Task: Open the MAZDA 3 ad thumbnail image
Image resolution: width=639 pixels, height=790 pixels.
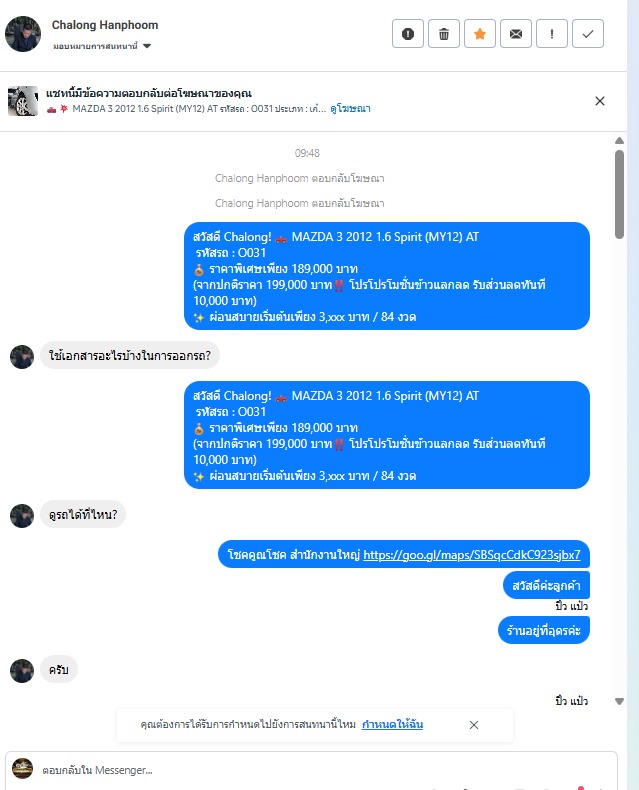Action: click(x=23, y=101)
